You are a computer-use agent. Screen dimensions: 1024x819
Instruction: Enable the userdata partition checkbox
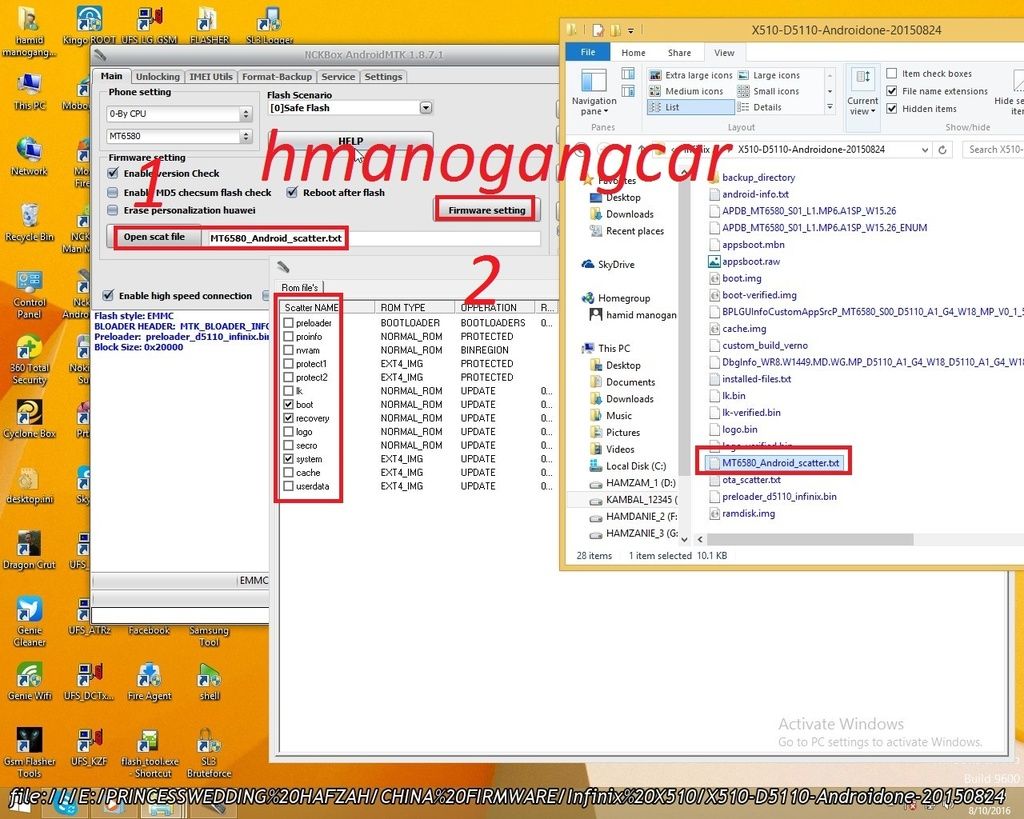289,486
